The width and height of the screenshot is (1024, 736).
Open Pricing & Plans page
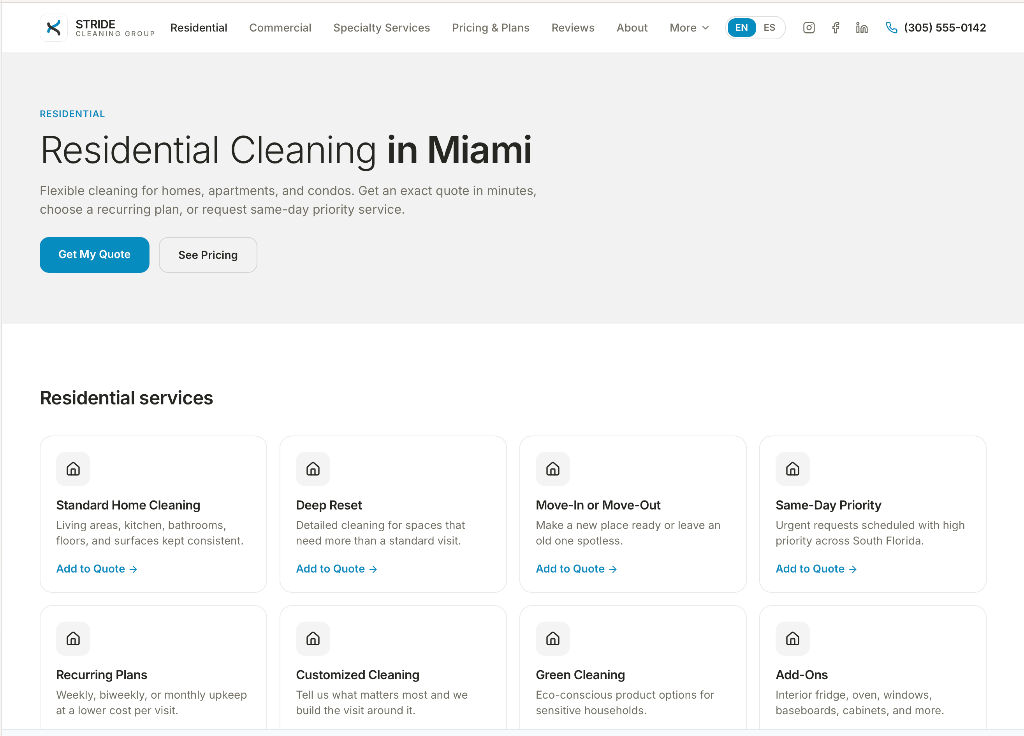[x=490, y=27]
